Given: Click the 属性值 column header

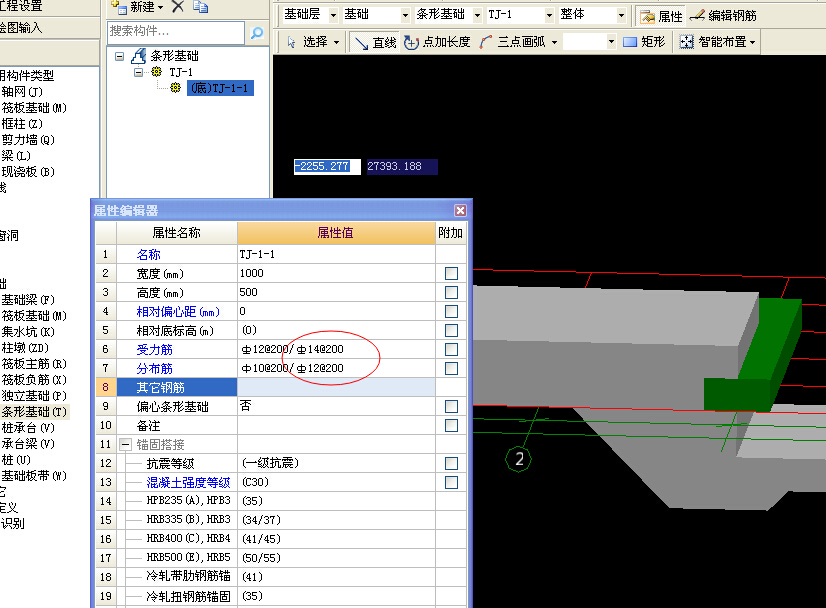Looking at the screenshot, I should [336, 233].
